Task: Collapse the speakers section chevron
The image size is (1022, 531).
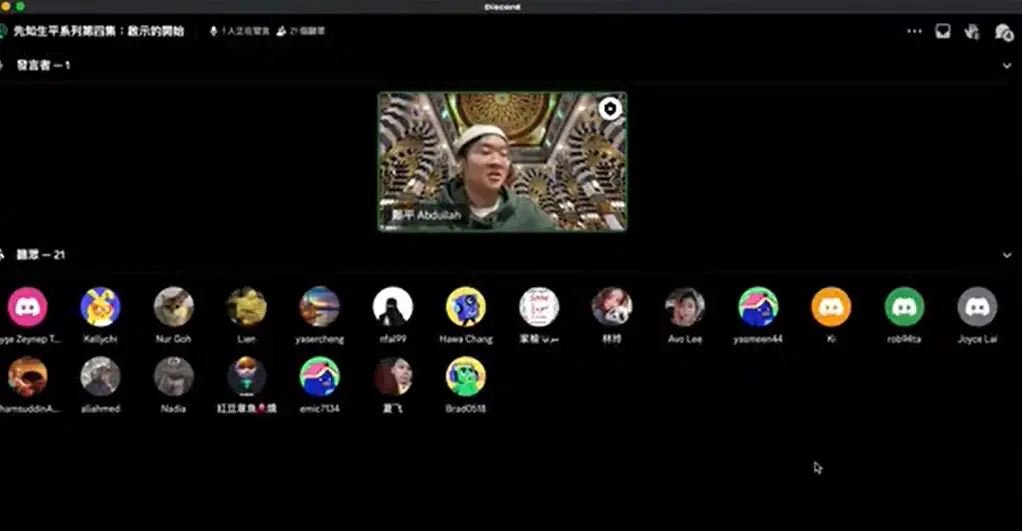Action: [x=1006, y=66]
